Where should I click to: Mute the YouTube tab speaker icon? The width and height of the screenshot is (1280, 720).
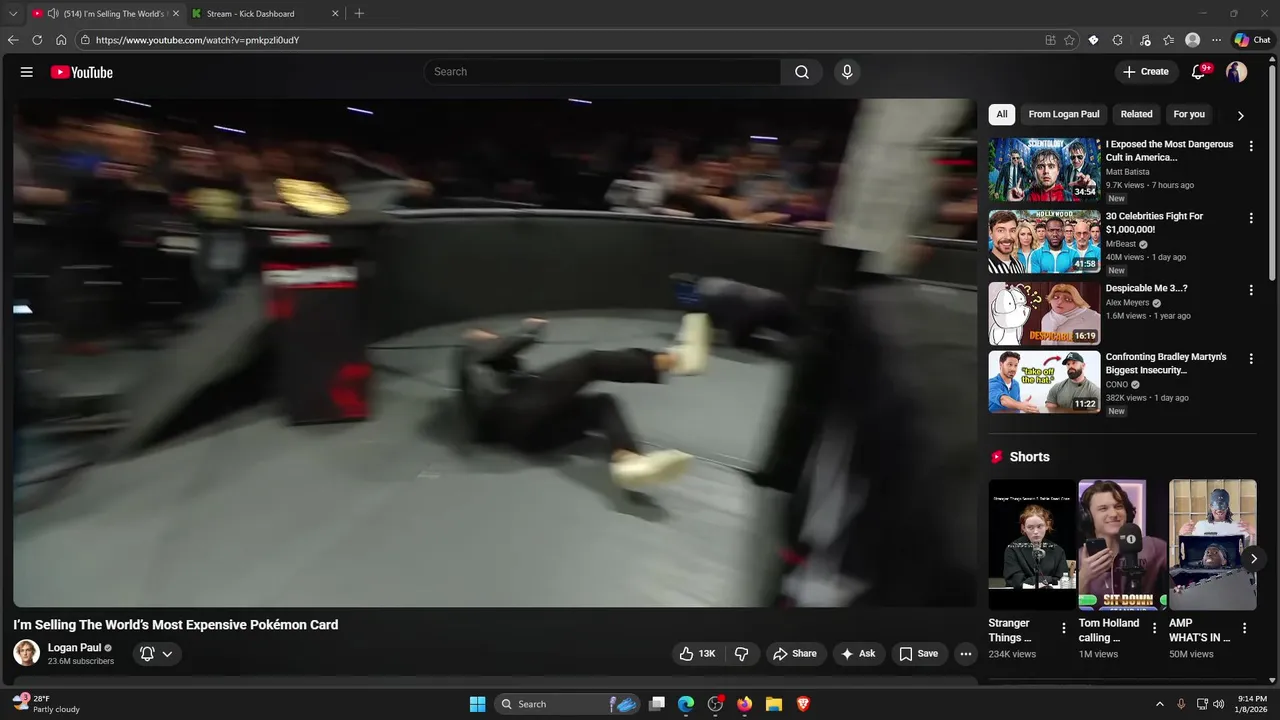click(53, 14)
